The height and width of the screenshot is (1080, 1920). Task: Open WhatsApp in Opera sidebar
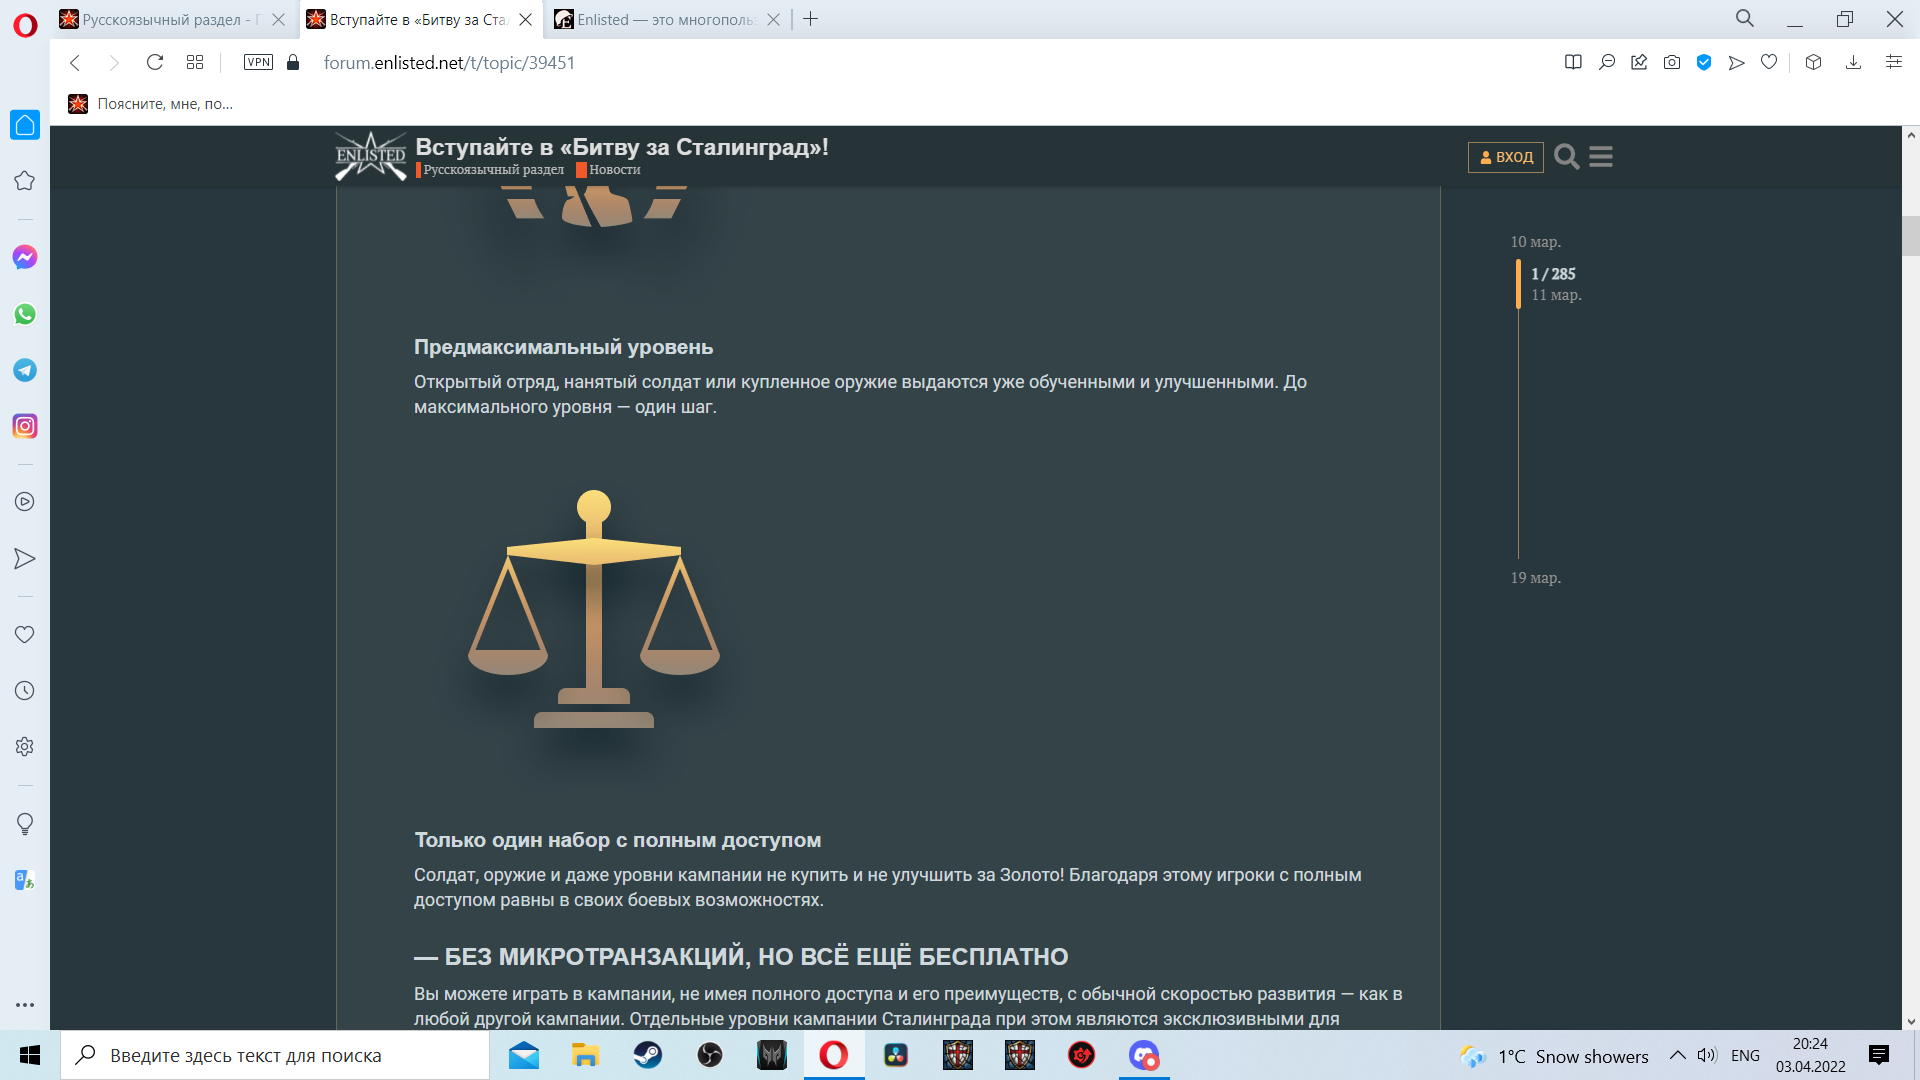coord(25,314)
